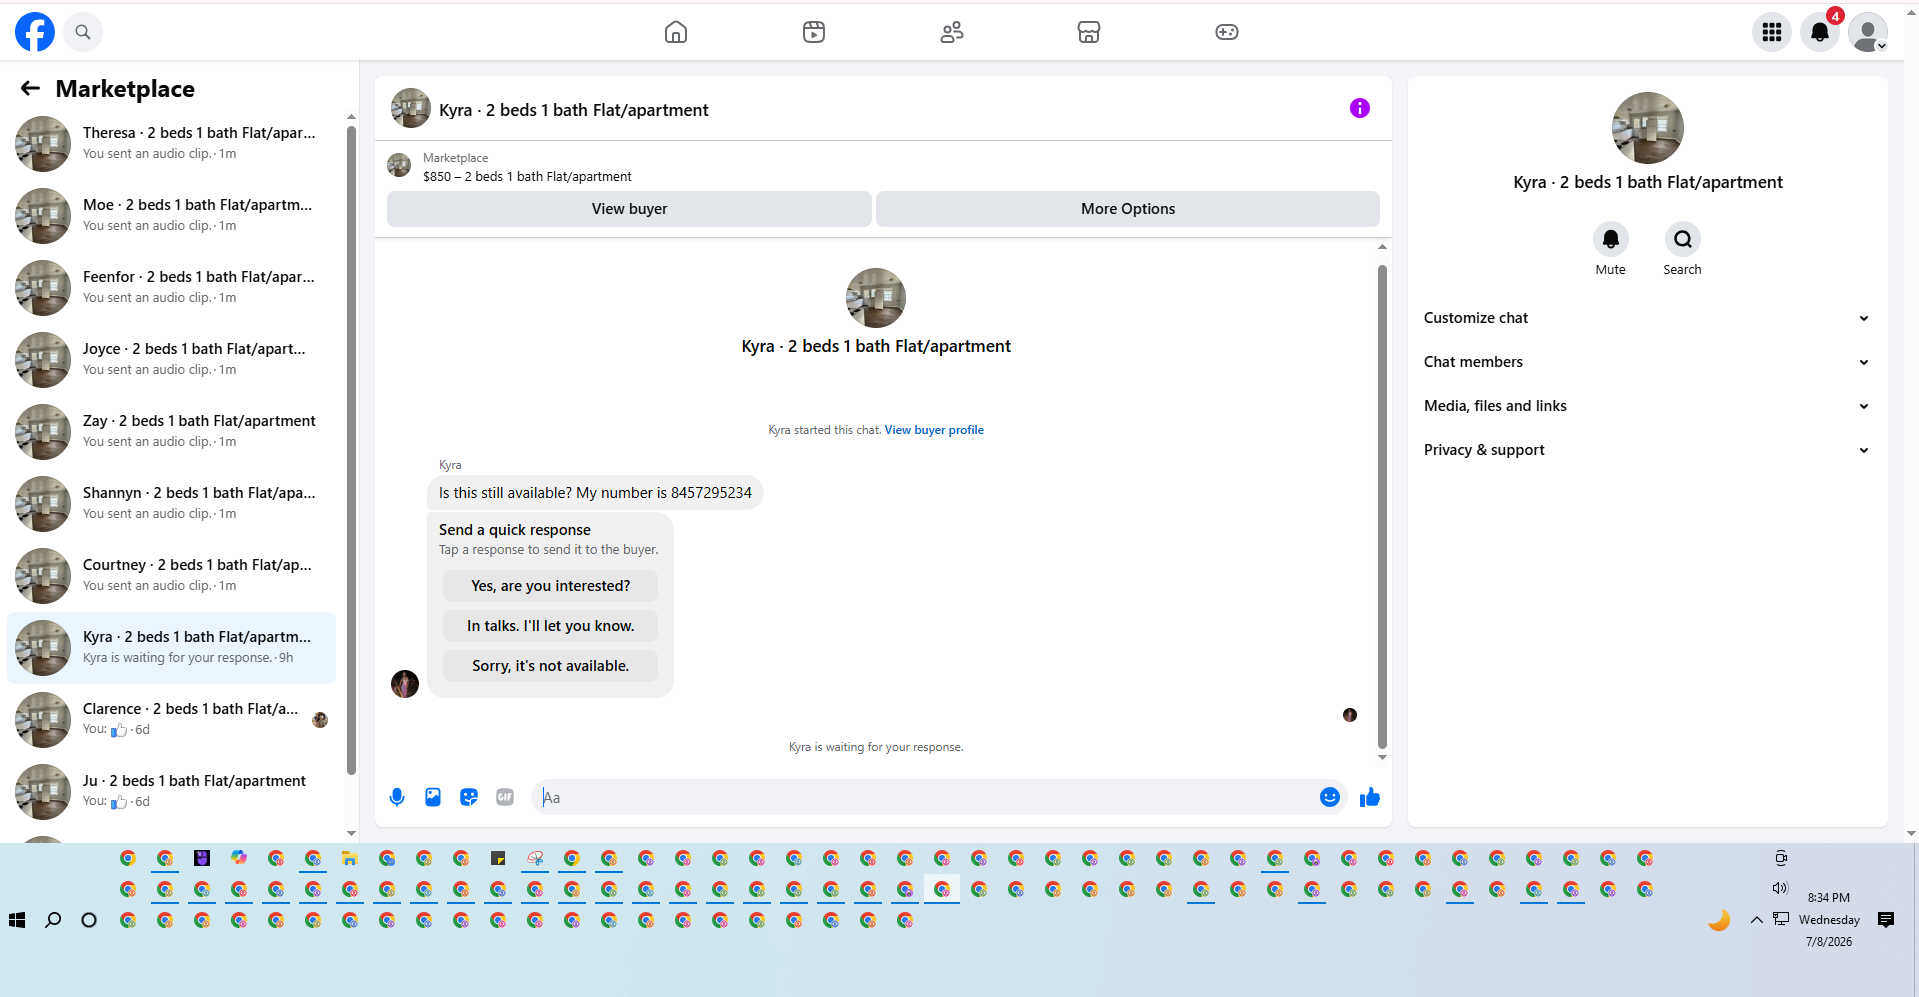Send quick response Yes, are you interested?
This screenshot has height=997, width=1919.
coord(551,586)
